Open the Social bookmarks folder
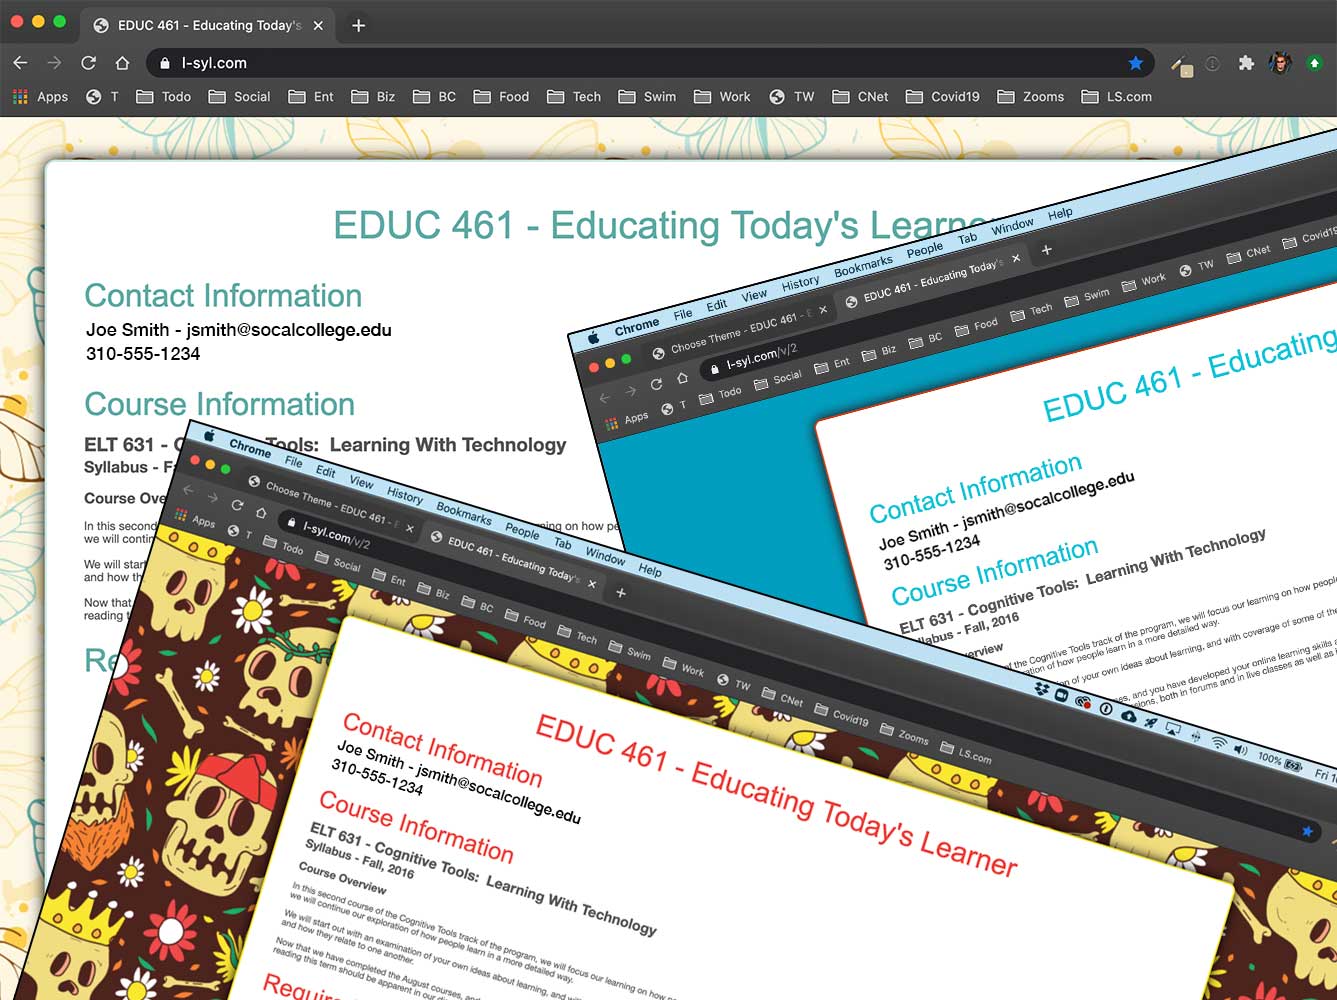Screen dimensions: 1337x1000 tap(239, 97)
